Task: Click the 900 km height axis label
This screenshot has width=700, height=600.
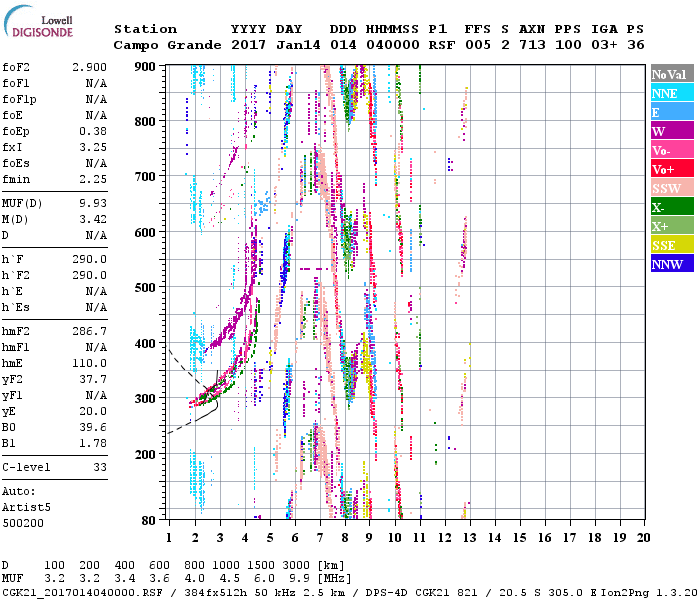Action: coord(145,67)
